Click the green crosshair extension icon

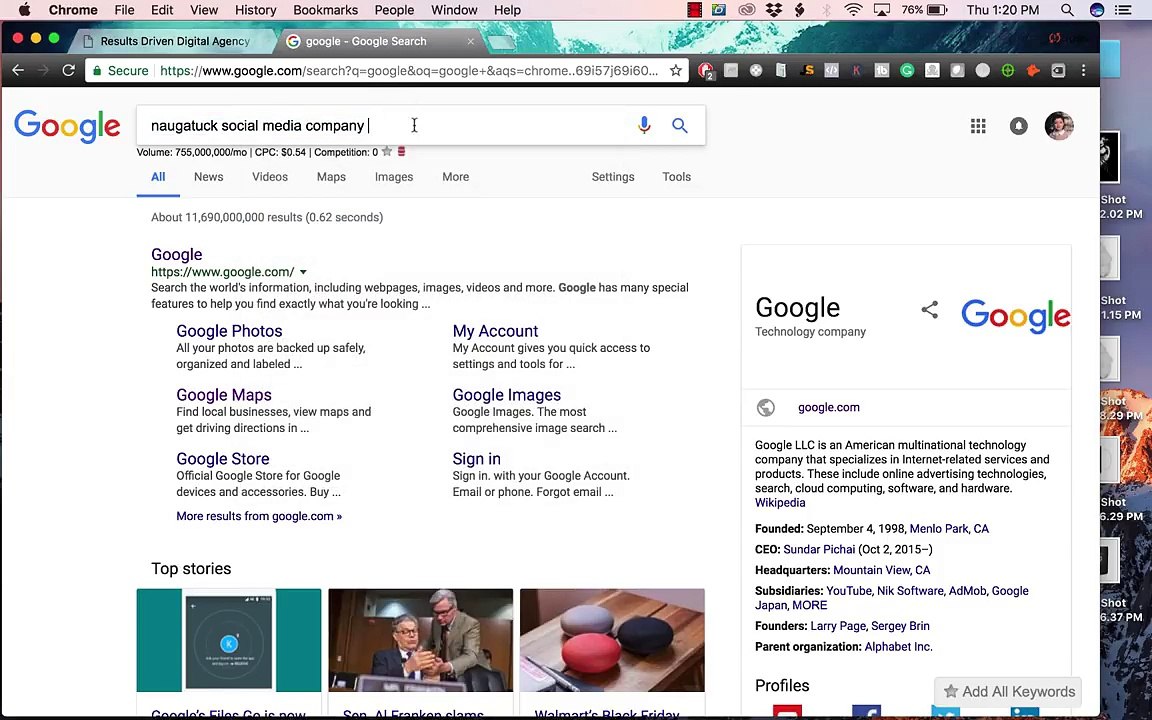[x=1008, y=71]
